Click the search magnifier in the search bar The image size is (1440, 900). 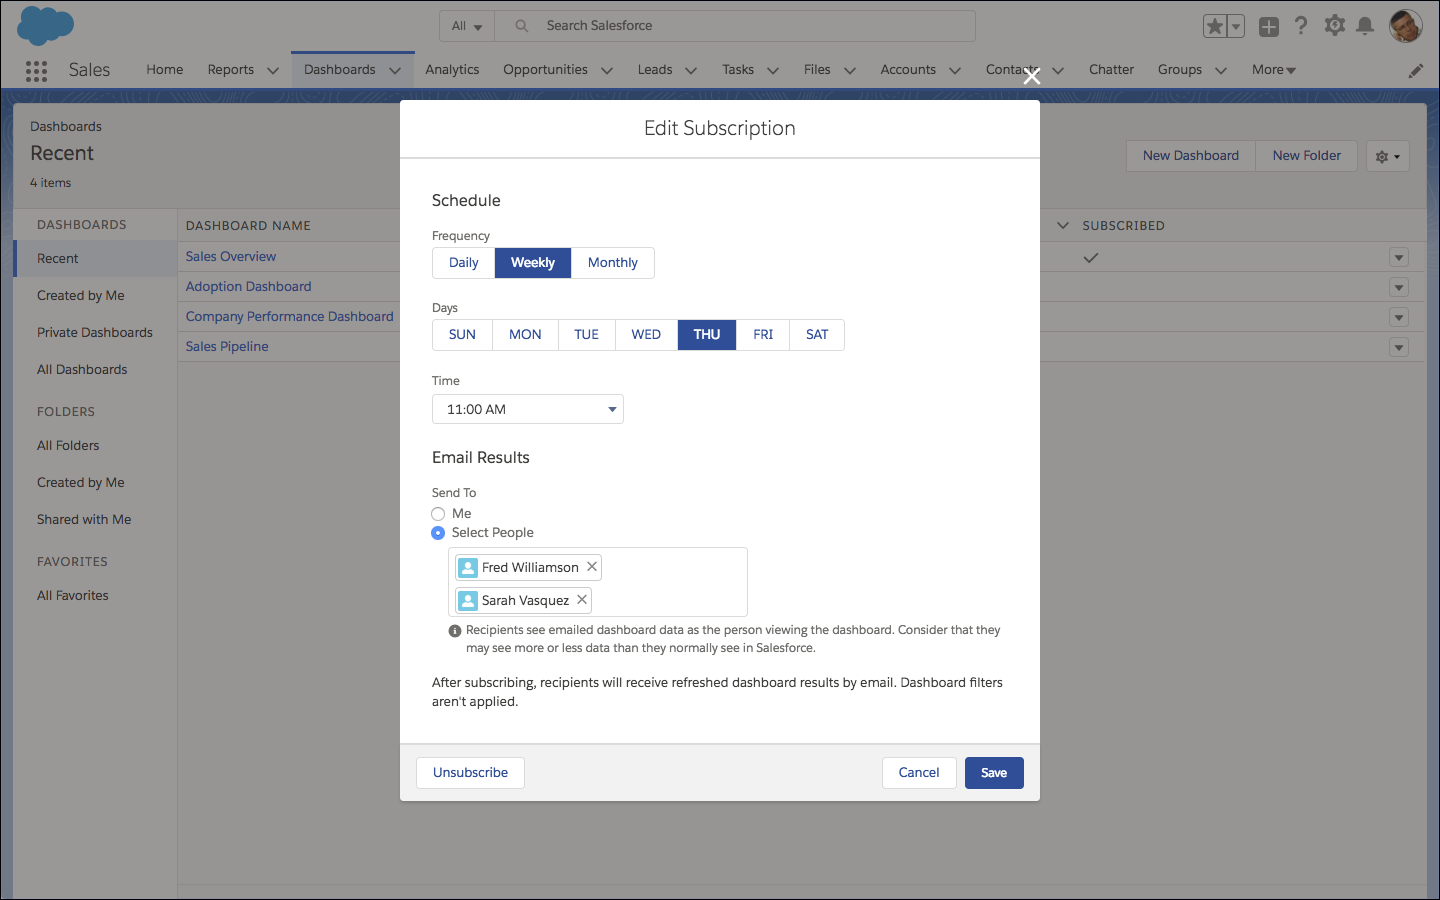521,25
